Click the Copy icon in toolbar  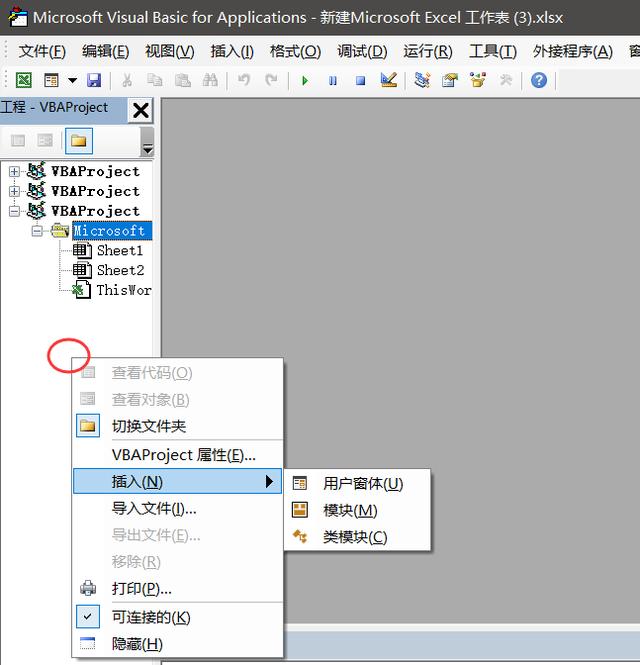[x=154, y=80]
